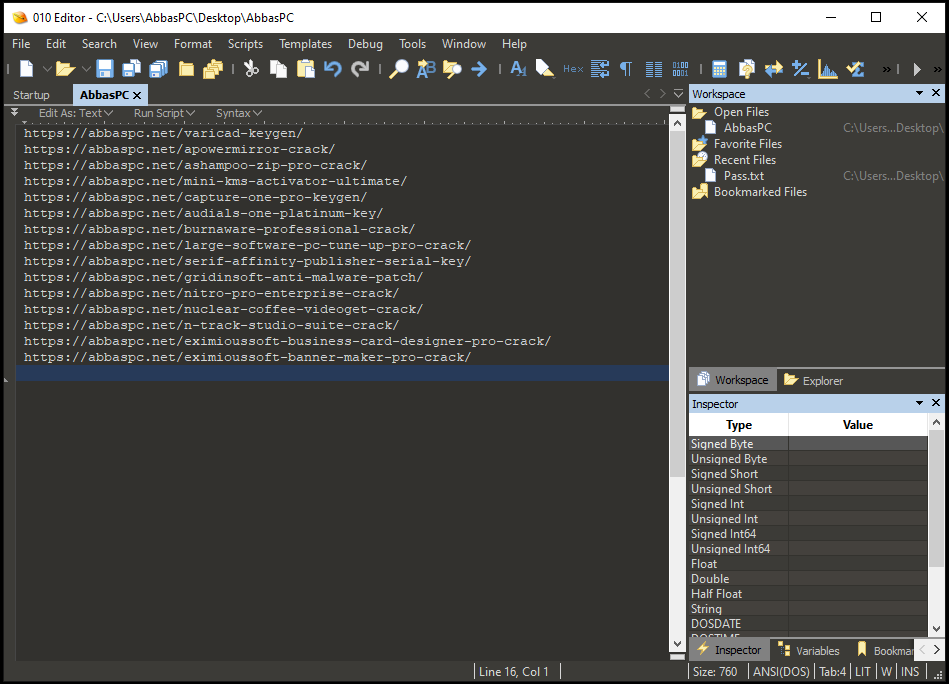Image resolution: width=949 pixels, height=684 pixels.
Task: Toggle INS insert mode in status bar
Action: click(910, 672)
